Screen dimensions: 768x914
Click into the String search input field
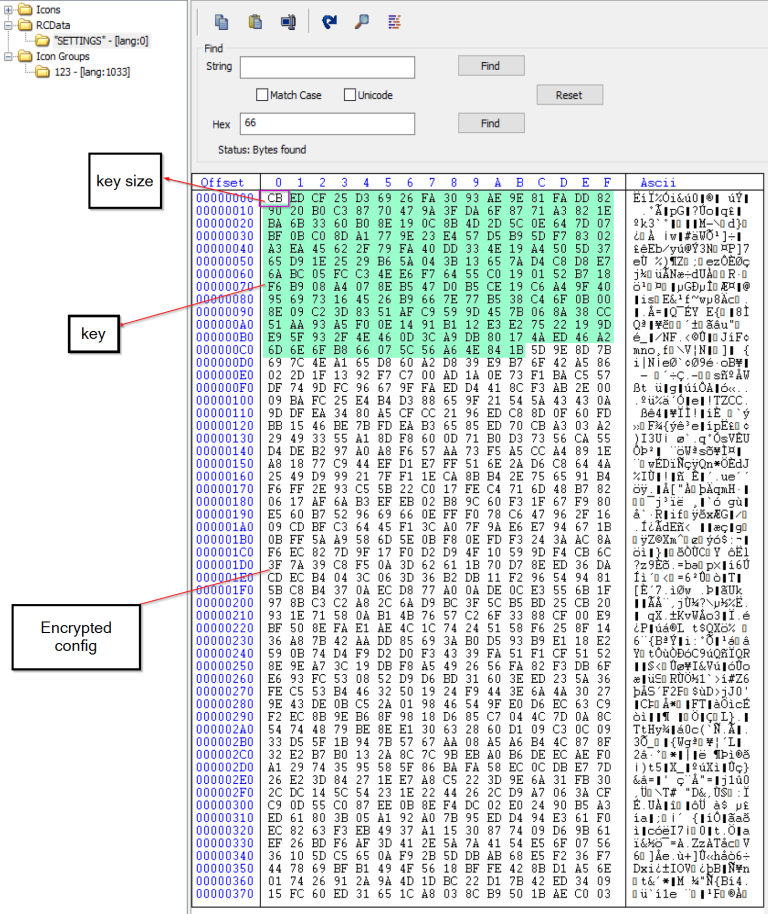pos(327,67)
